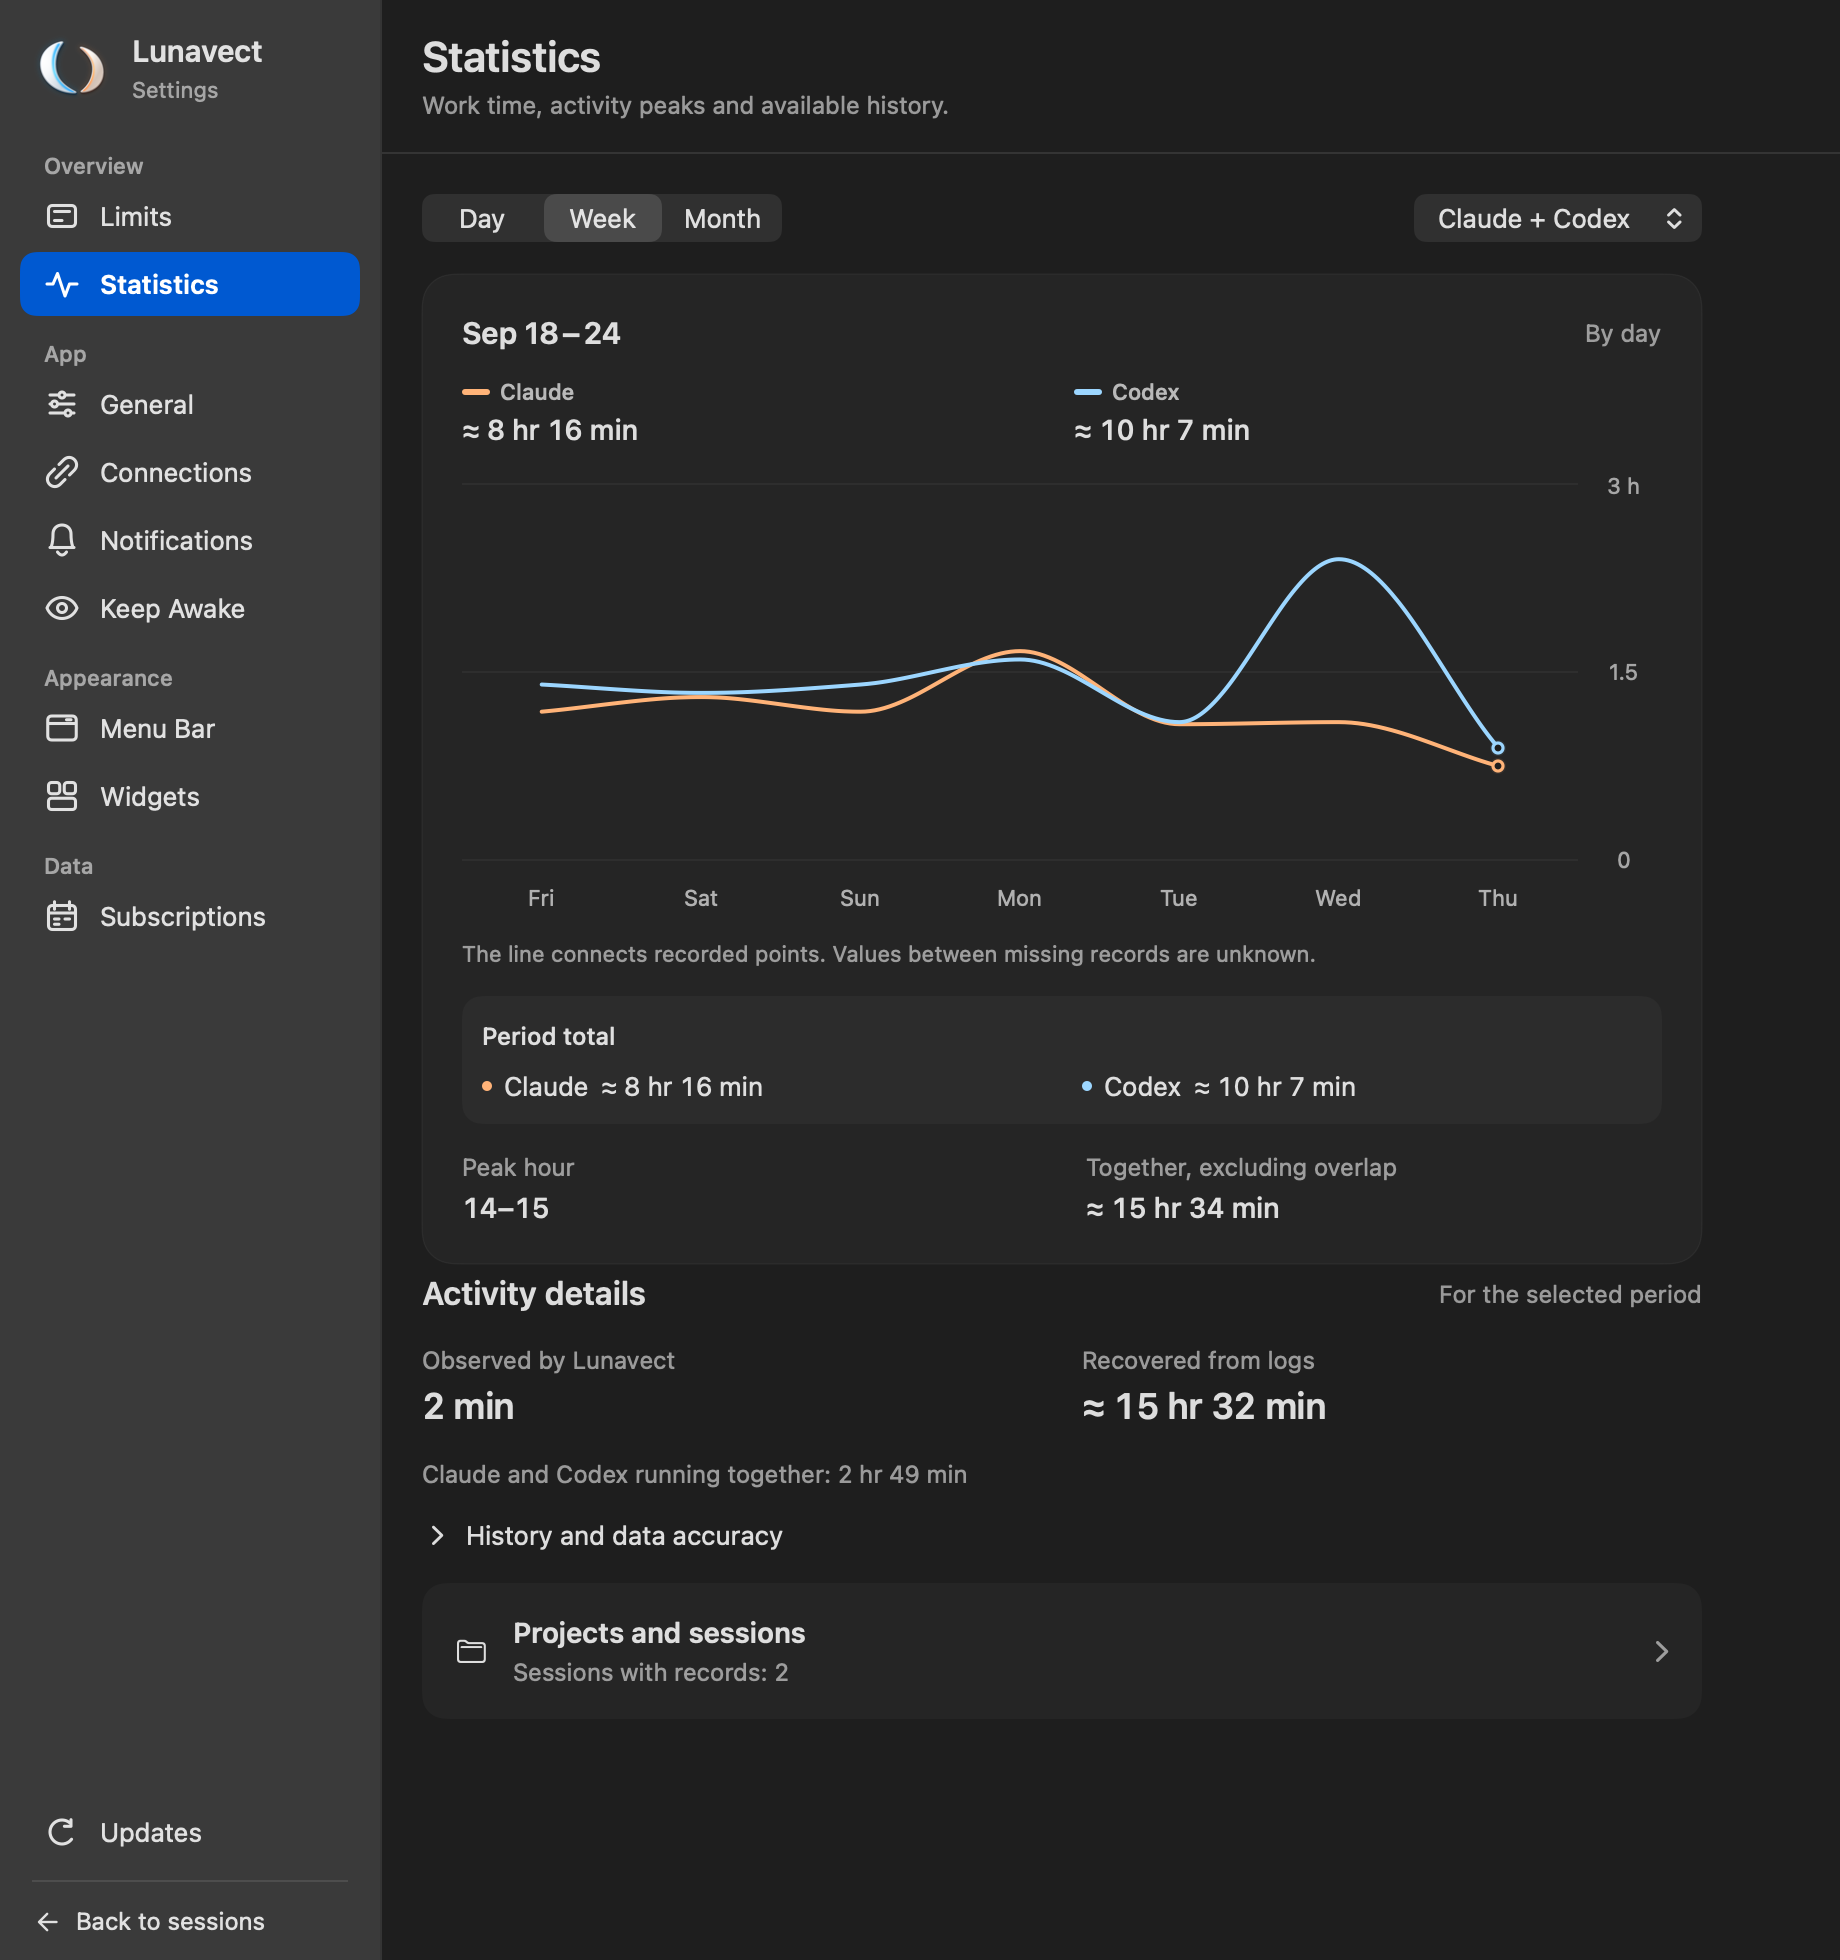Click the folder icon in Projects and sessions
This screenshot has width=1840, height=1960.
[471, 1651]
